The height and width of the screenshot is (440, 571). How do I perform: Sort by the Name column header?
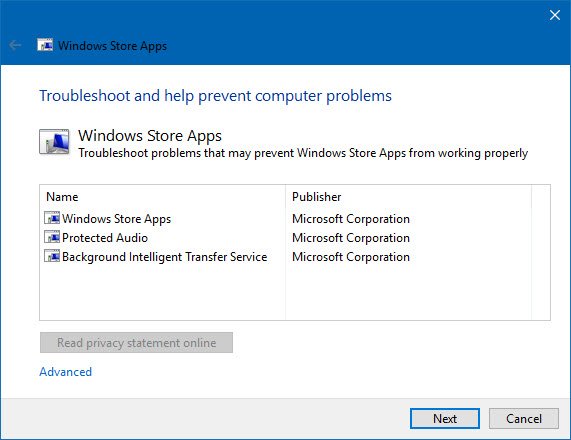click(162, 197)
